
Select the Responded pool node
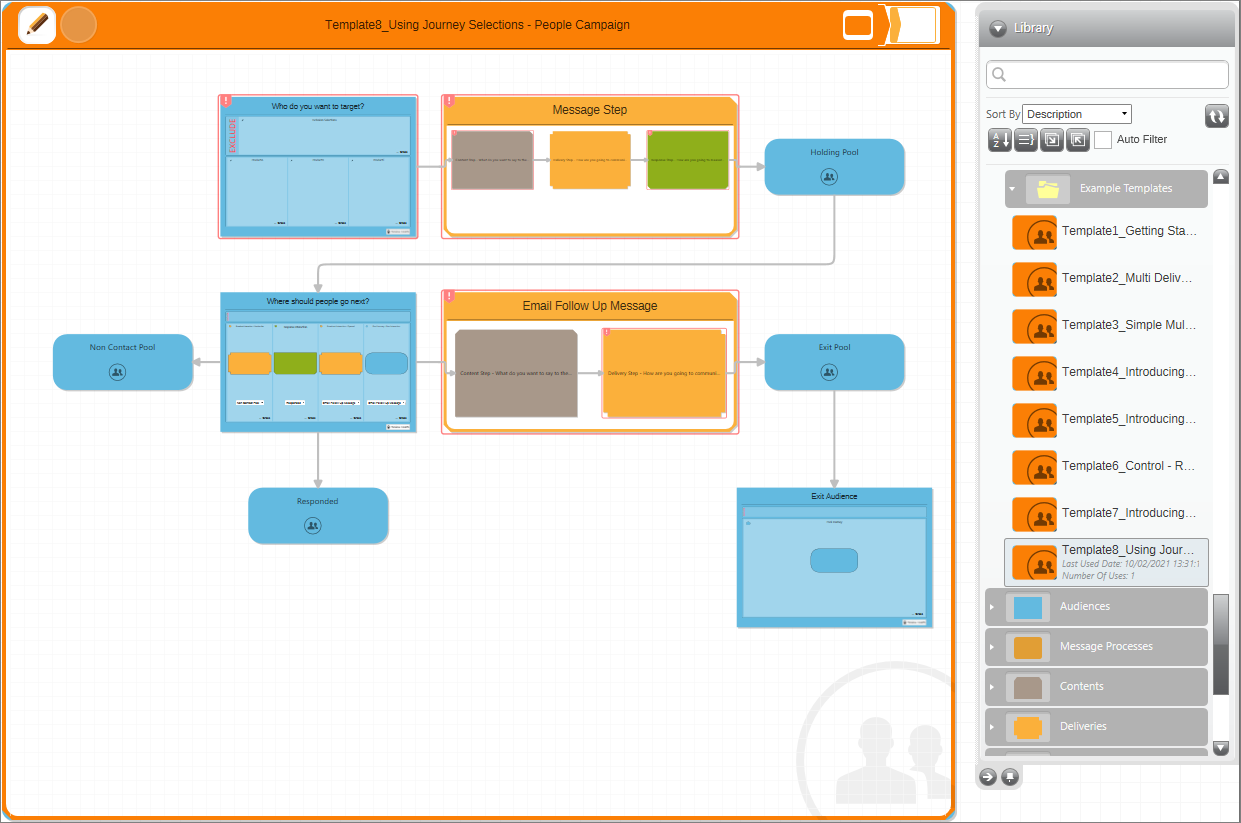[x=318, y=515]
